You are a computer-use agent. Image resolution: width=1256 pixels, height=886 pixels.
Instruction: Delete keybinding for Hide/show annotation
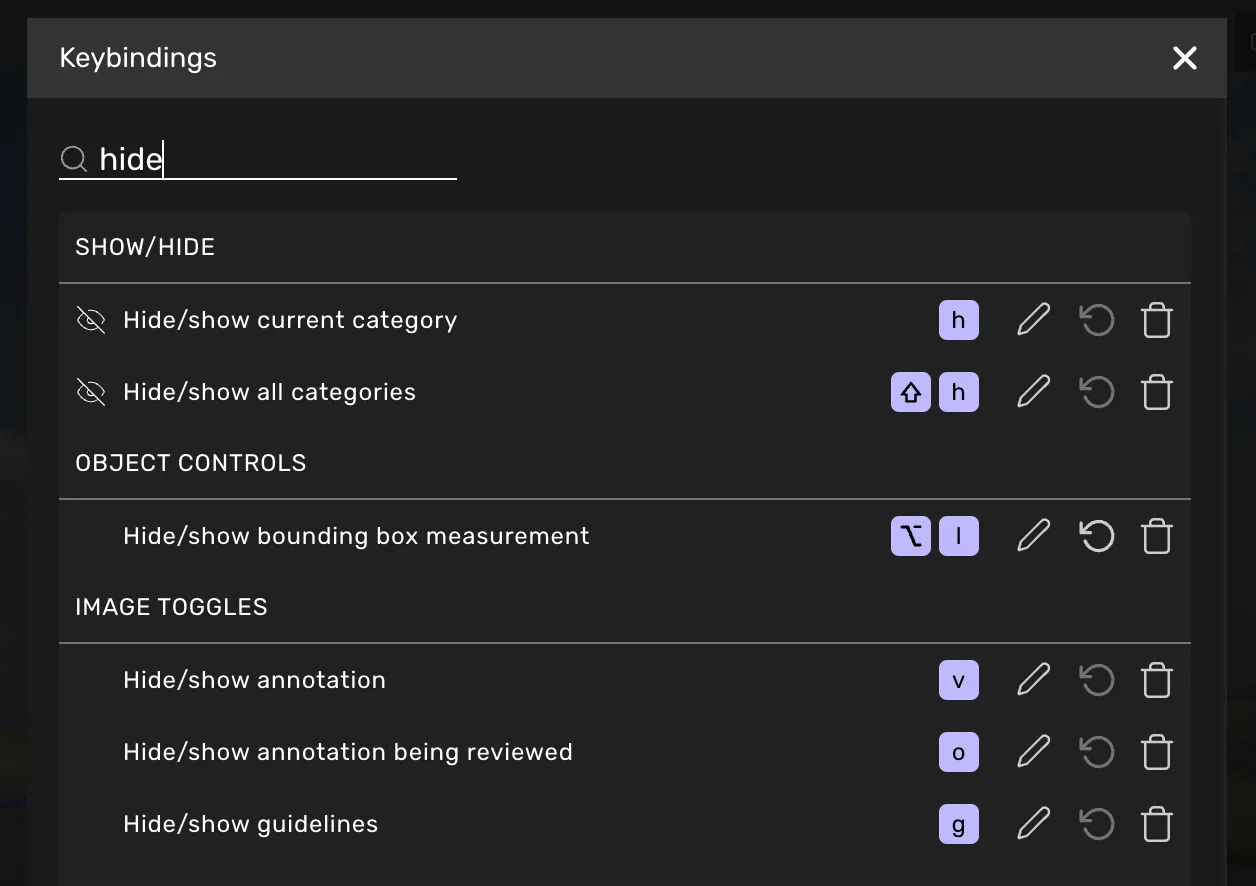[1157, 680]
